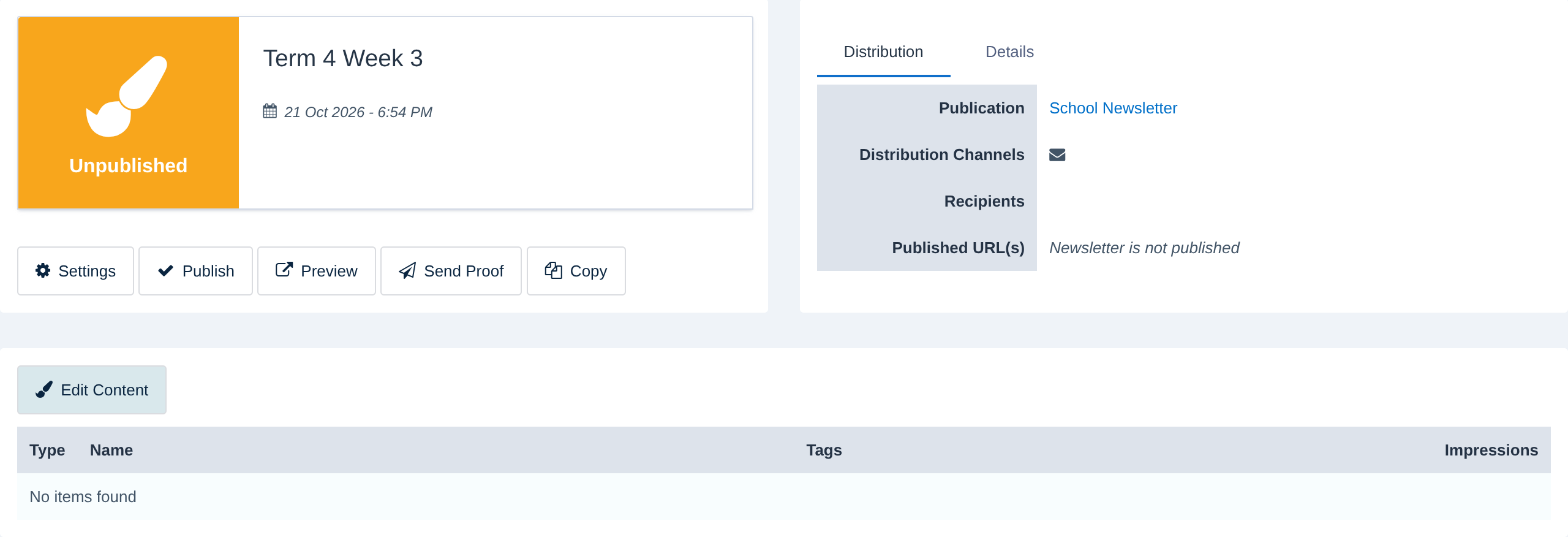Open newsletter Settings

coord(75,271)
